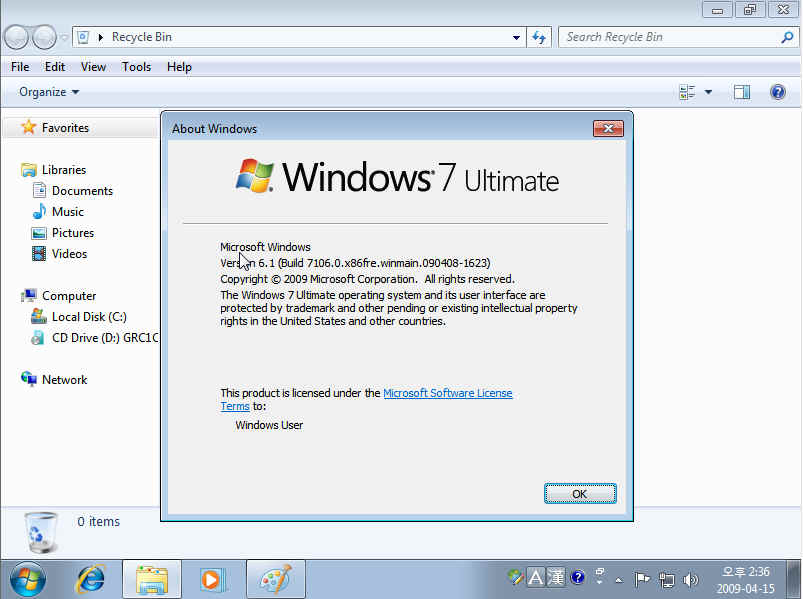Open the Help menu
The image size is (803, 599).
pyautogui.click(x=179, y=67)
